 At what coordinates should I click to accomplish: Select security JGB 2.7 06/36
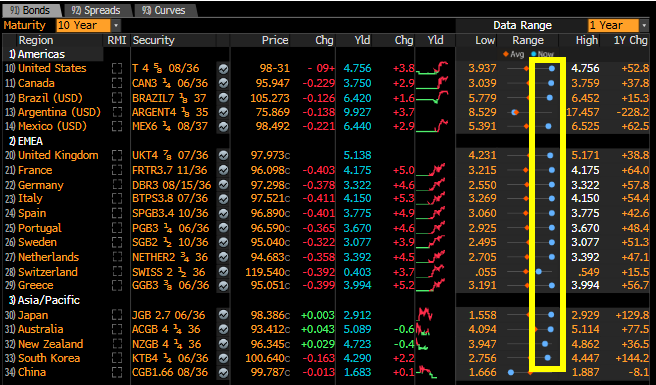pos(169,315)
